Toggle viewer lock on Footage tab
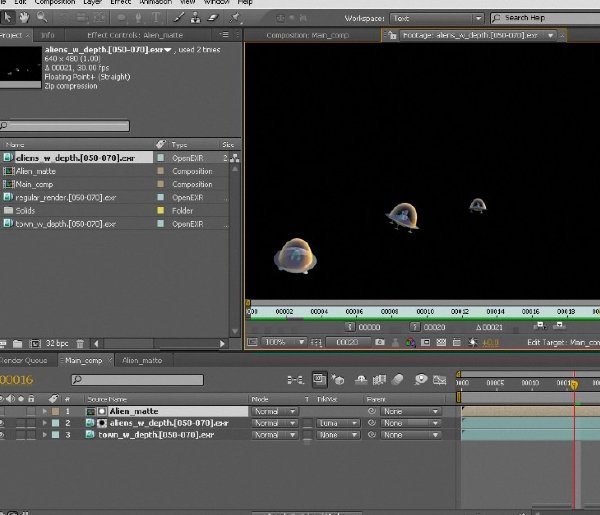 392,36
